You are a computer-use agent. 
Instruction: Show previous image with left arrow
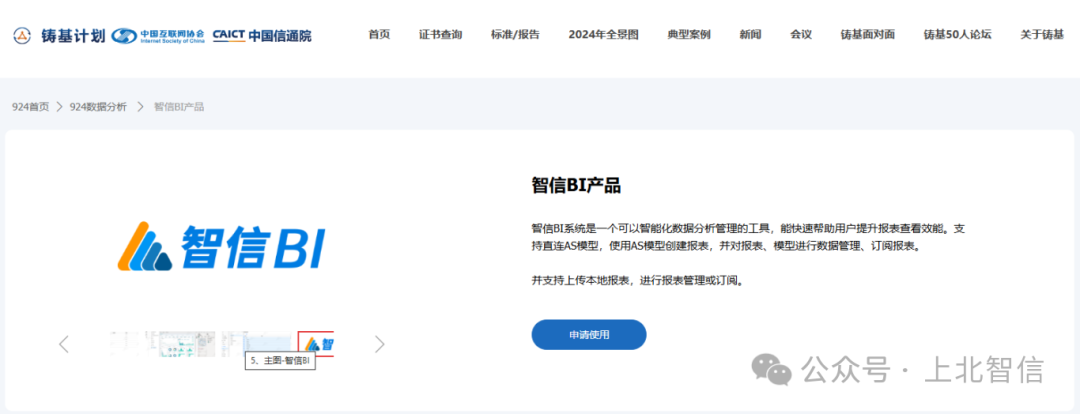[64, 344]
